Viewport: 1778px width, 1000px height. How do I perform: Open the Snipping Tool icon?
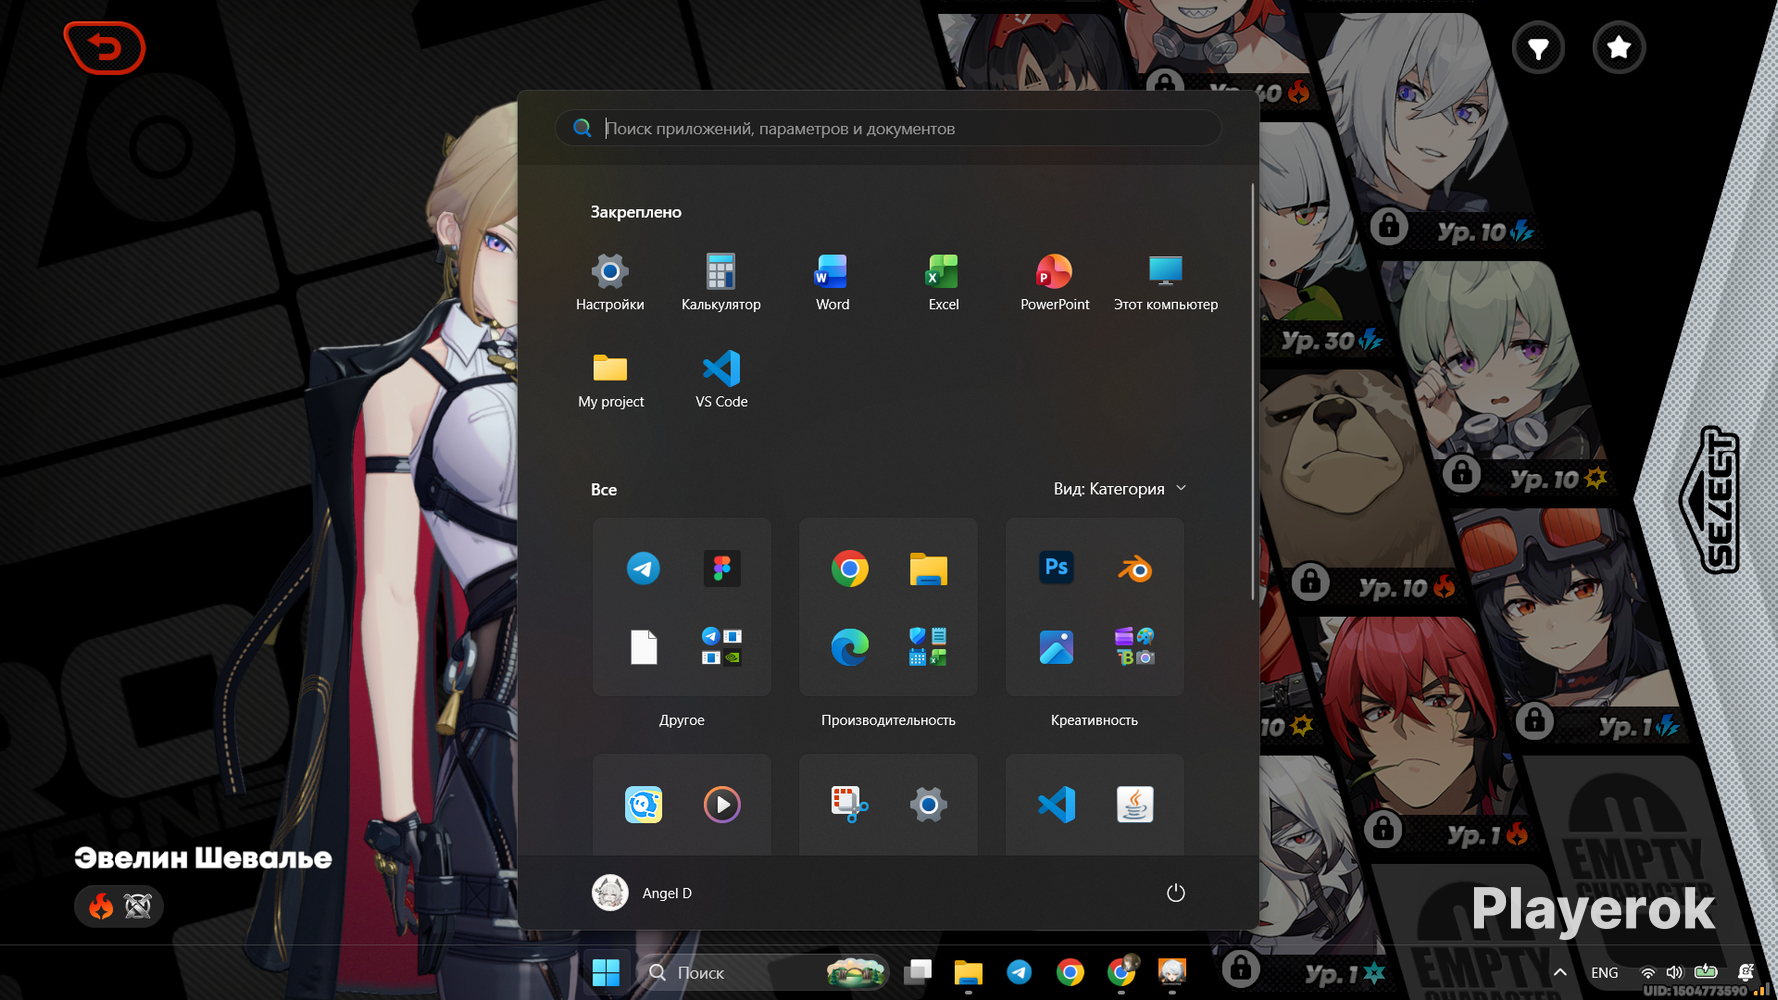849,804
